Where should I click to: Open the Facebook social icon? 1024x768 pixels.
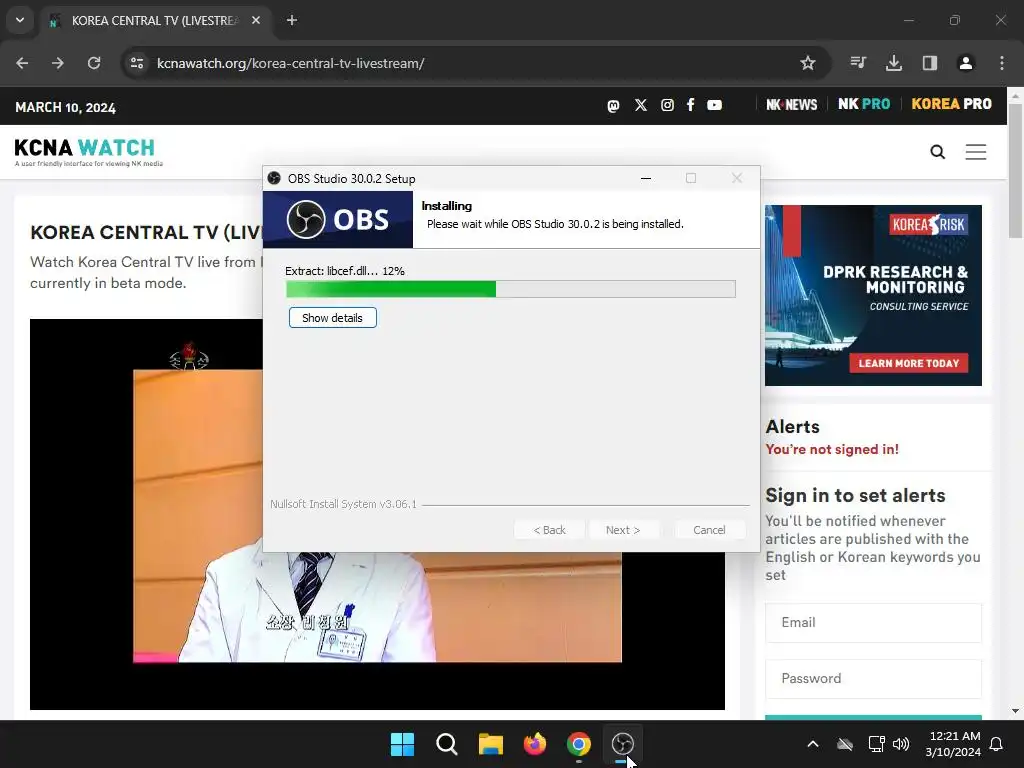point(690,105)
